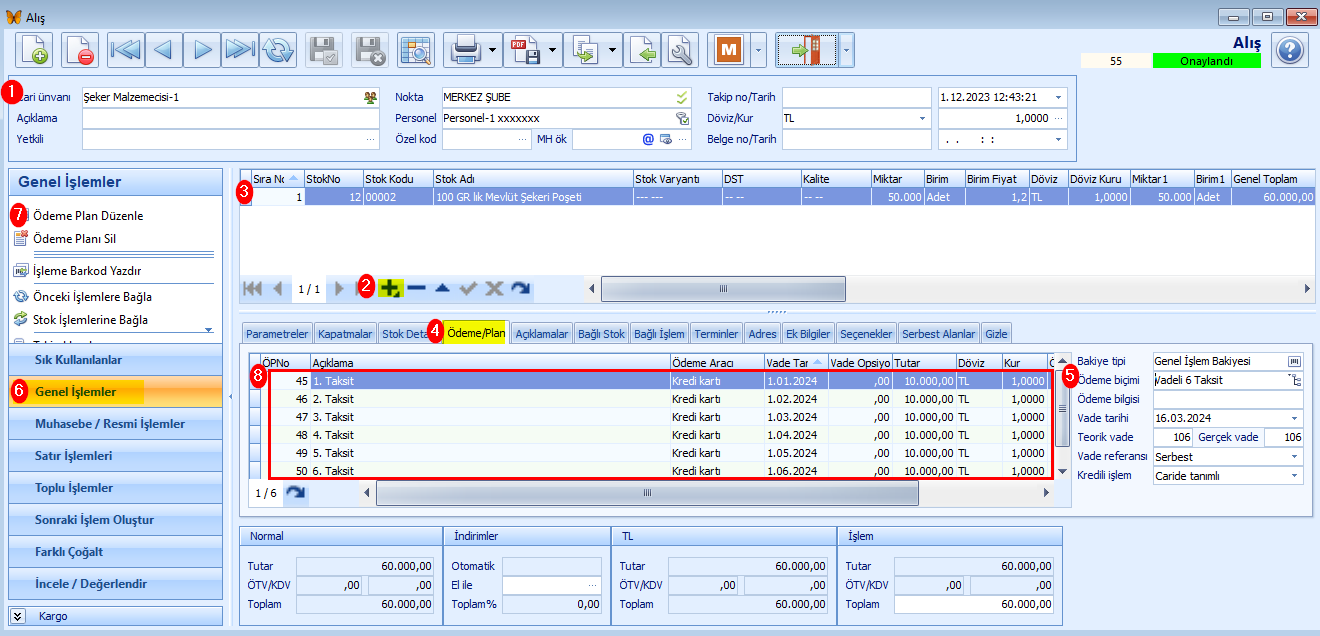Screen dimensions: 1320x636
Task: Open the Bağlı Stok tab
Action: click(x=601, y=334)
